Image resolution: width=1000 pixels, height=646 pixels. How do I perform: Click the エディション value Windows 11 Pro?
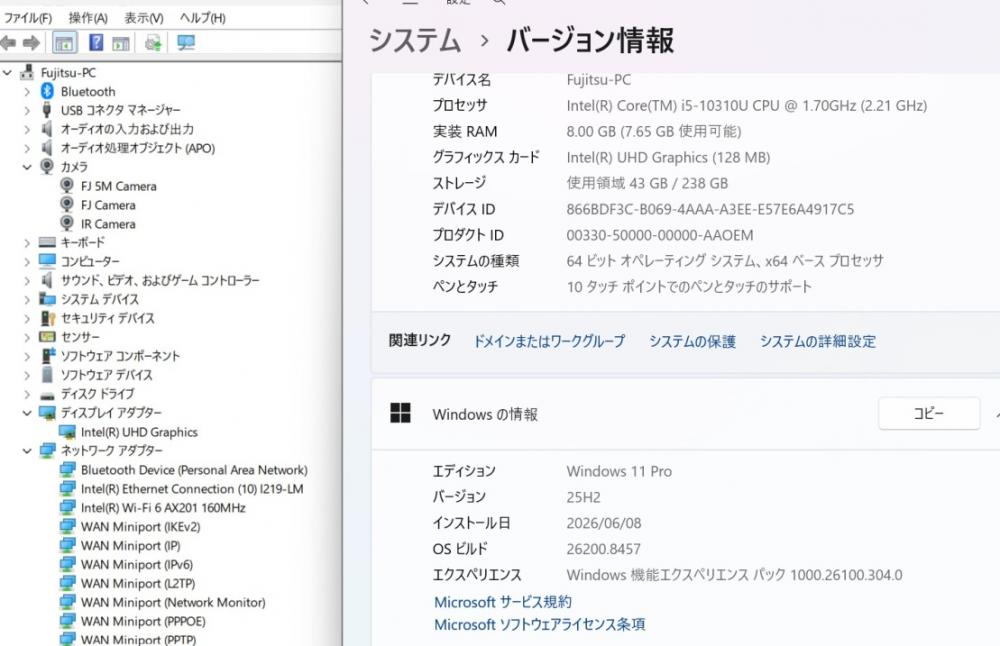pos(619,471)
